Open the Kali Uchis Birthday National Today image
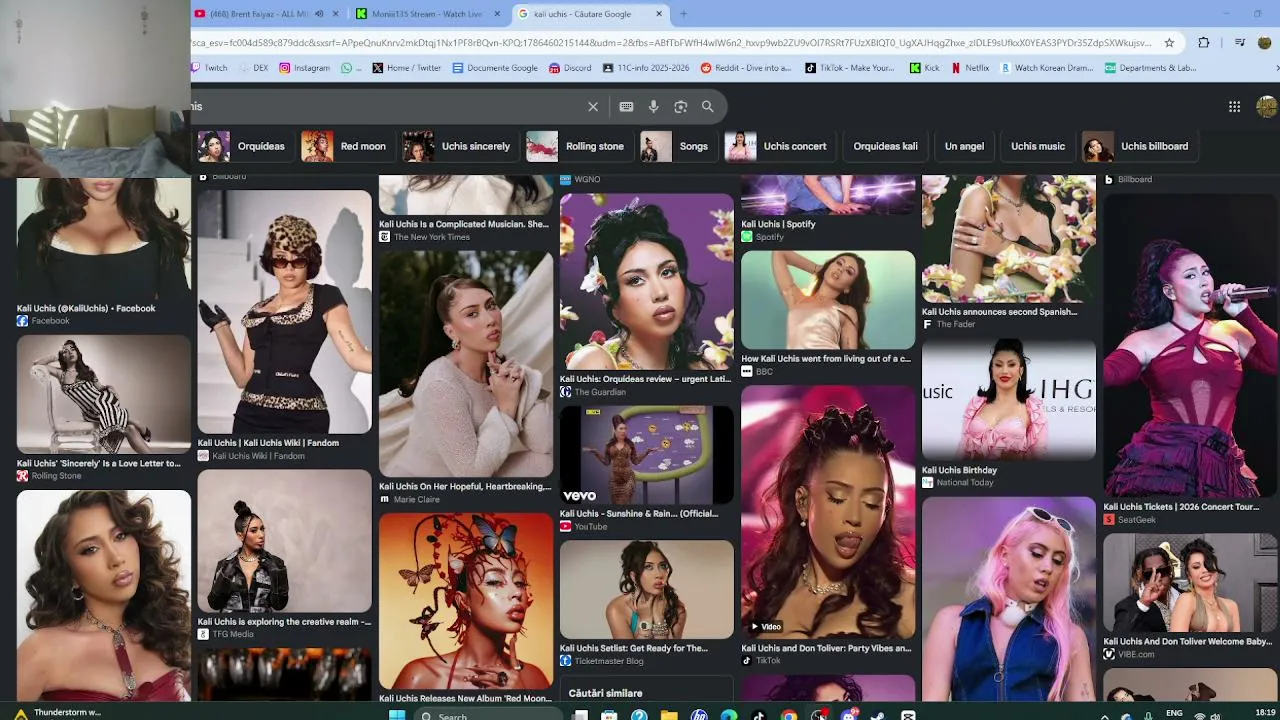The image size is (1280, 720). coord(1008,400)
